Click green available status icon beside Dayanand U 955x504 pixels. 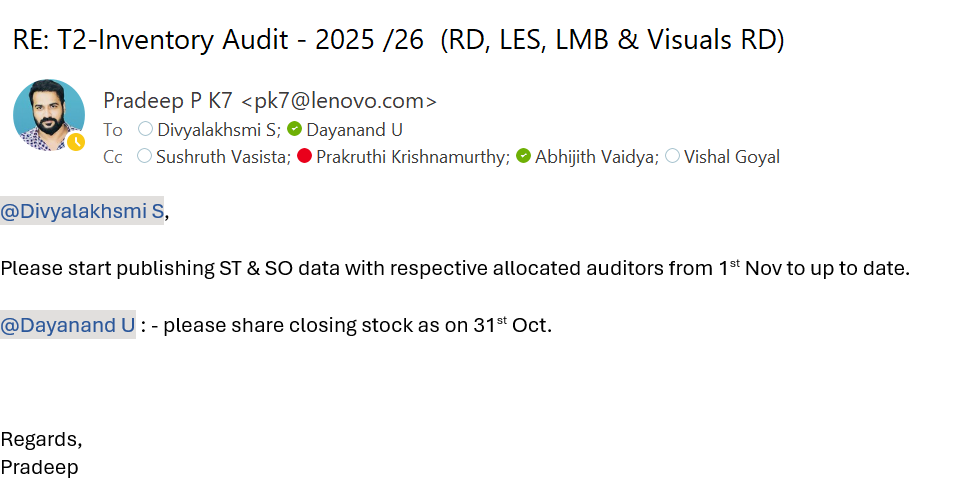(x=294, y=129)
